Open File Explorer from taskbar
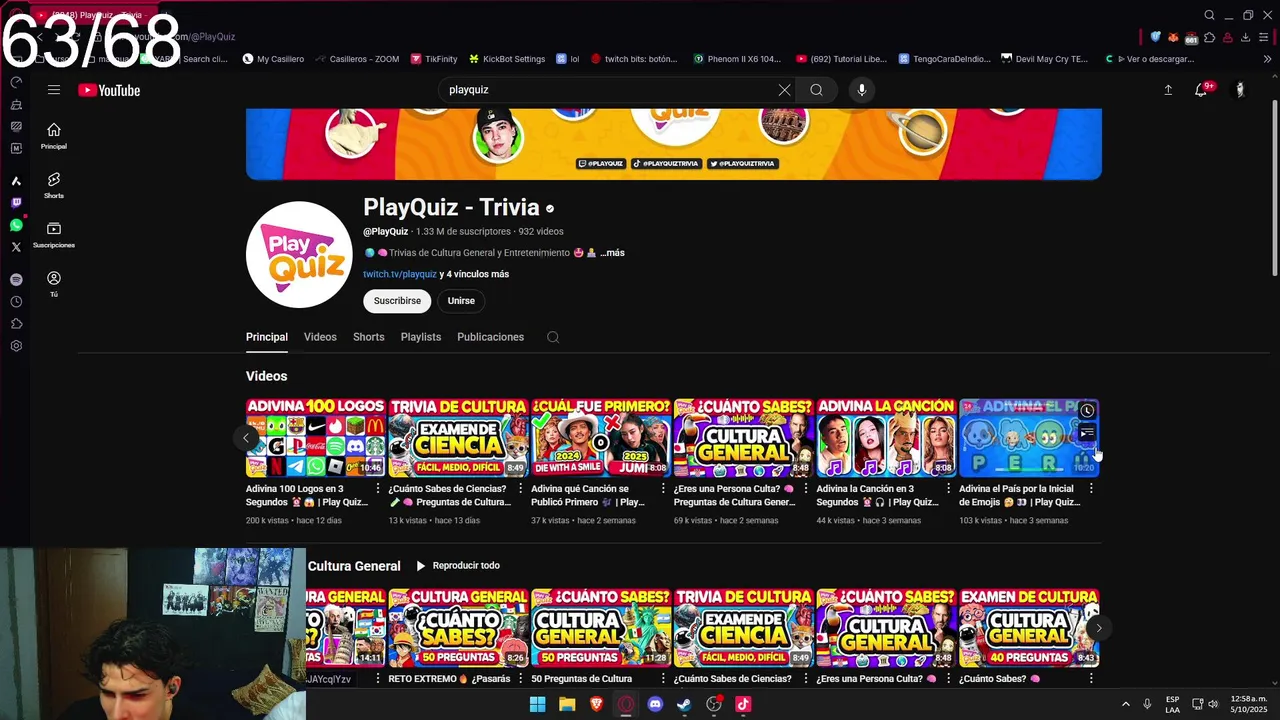Viewport: 1280px width, 720px height. (567, 704)
